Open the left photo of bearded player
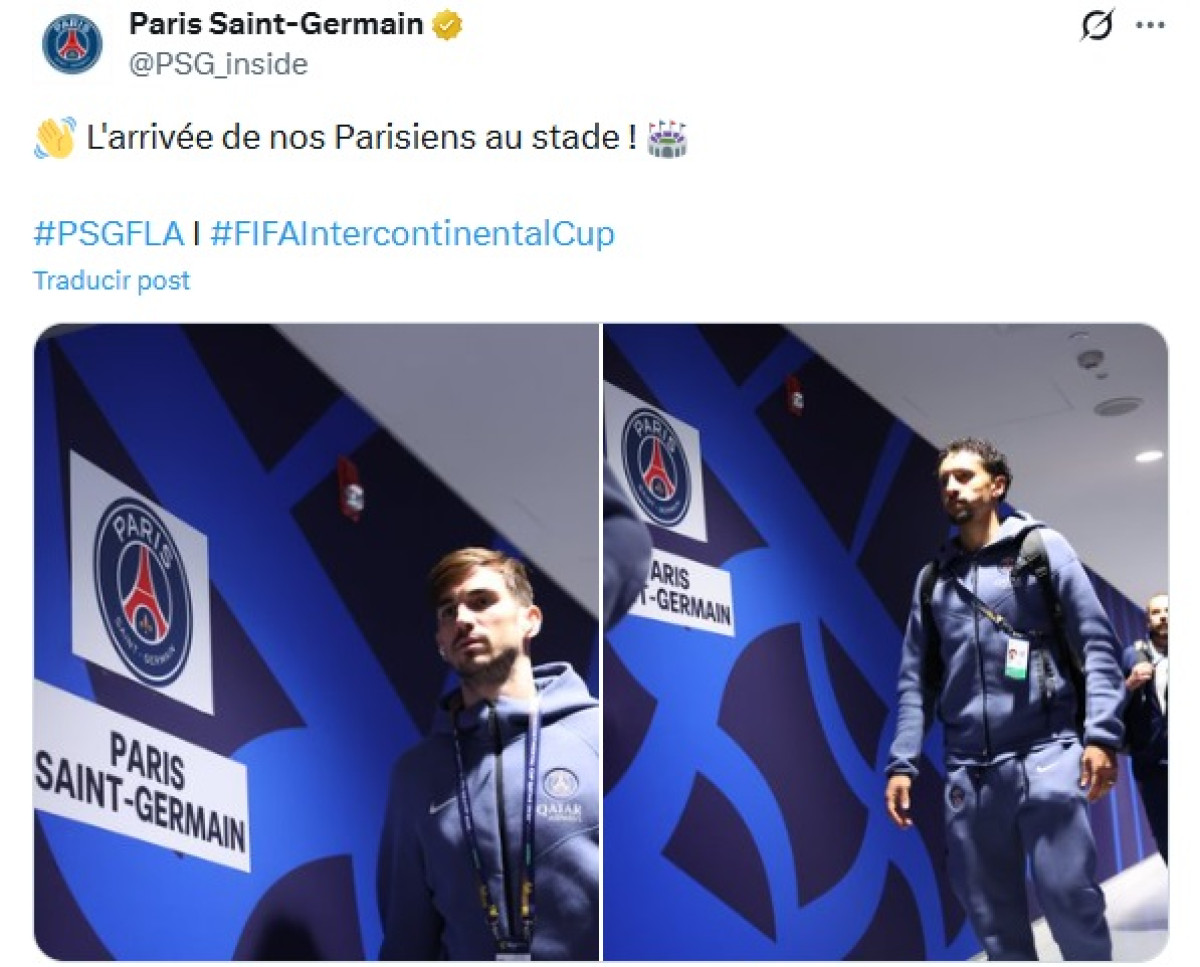 316,642
